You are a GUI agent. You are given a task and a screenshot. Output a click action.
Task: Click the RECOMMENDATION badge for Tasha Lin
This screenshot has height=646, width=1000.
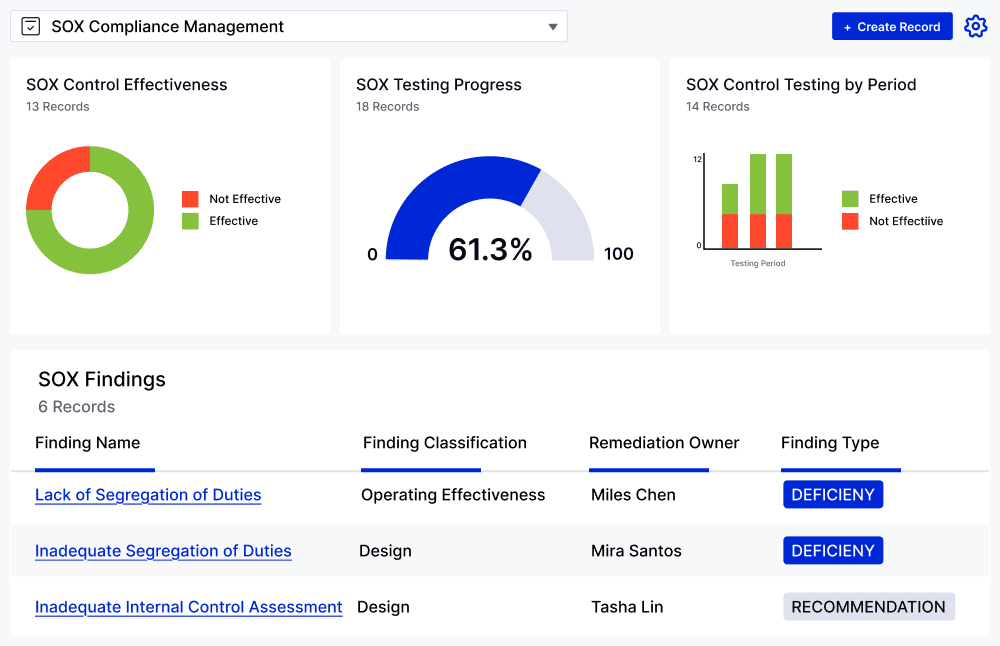point(868,607)
